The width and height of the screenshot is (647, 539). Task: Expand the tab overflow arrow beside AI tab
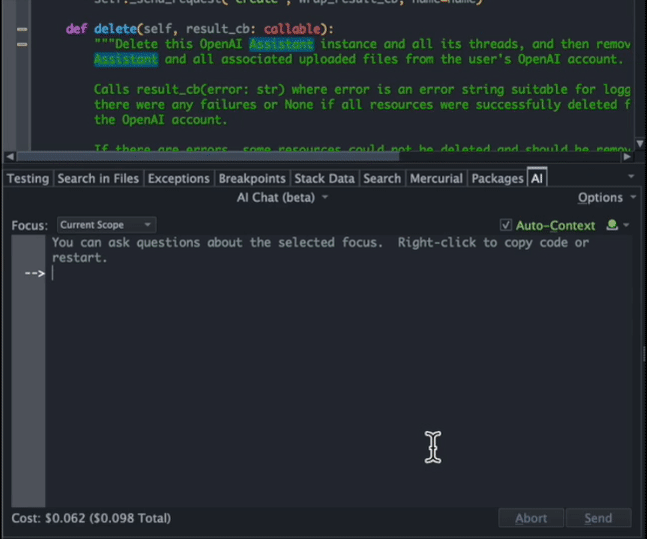point(631,176)
